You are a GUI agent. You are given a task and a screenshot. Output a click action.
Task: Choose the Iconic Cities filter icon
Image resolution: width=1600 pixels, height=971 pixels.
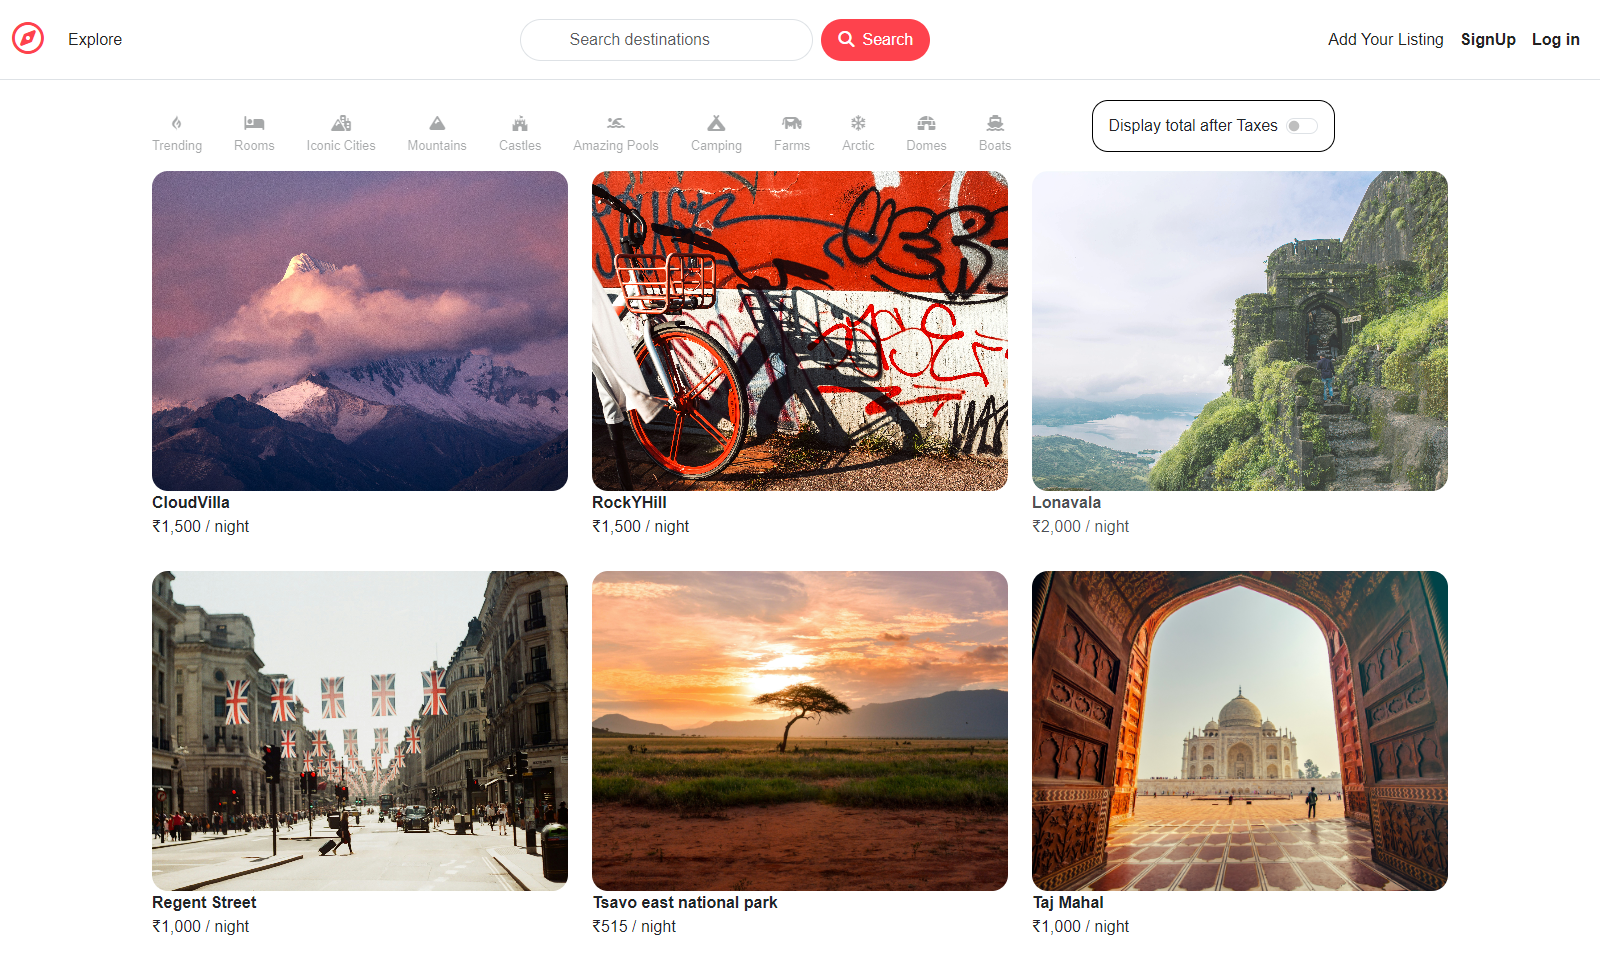click(341, 123)
